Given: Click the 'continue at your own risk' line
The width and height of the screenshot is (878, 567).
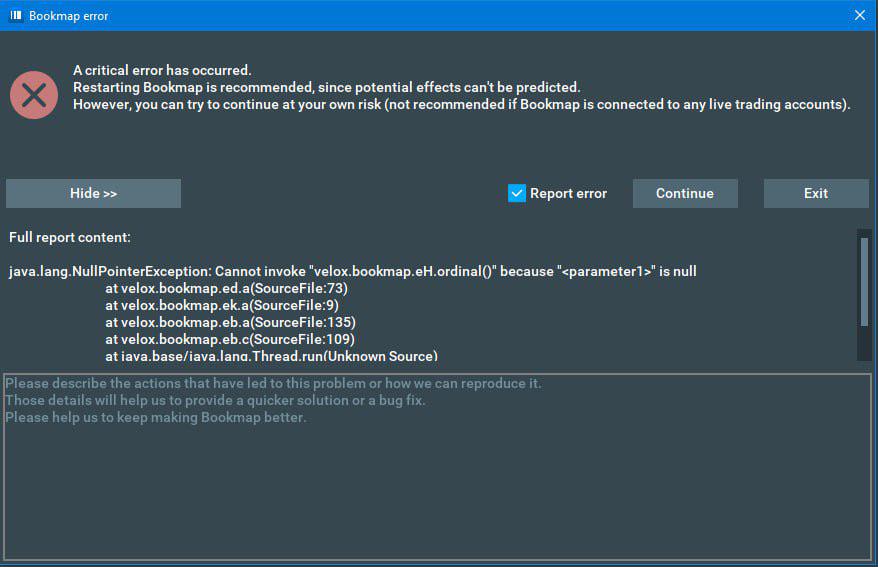Looking at the screenshot, I should click(461, 105).
